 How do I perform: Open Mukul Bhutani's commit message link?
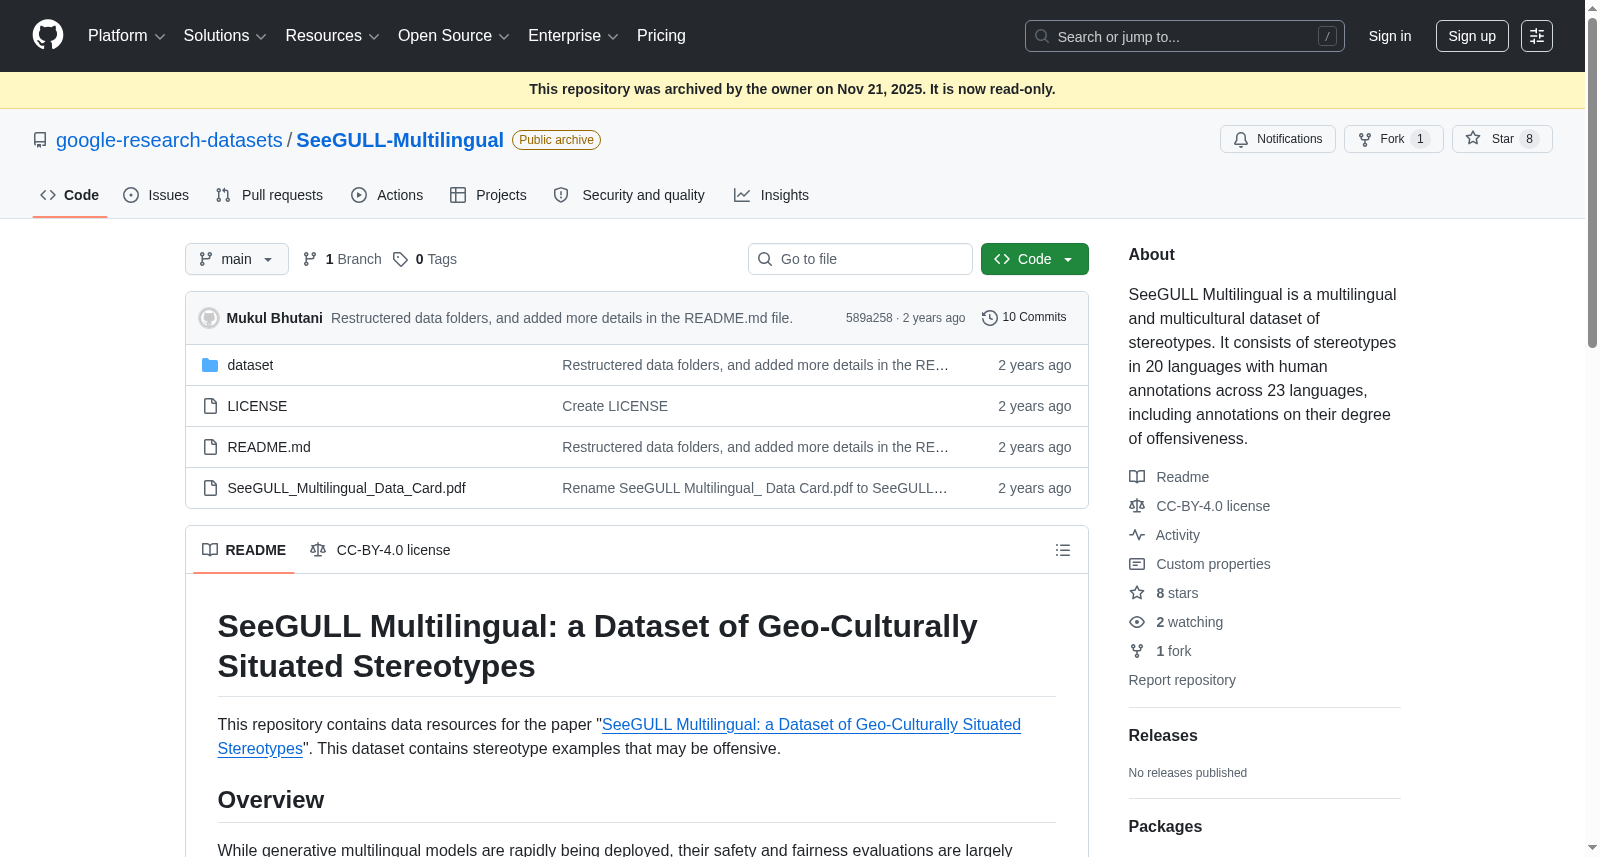pos(562,318)
